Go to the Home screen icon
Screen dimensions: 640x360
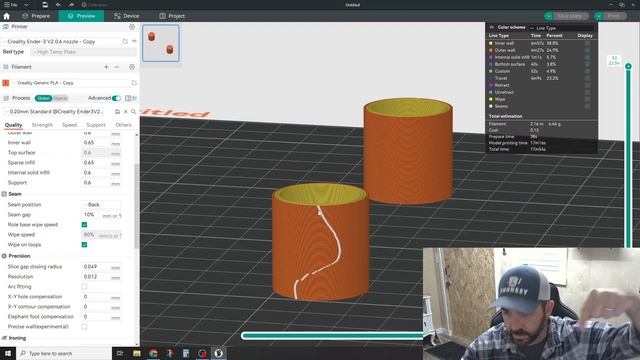[x=7, y=16]
